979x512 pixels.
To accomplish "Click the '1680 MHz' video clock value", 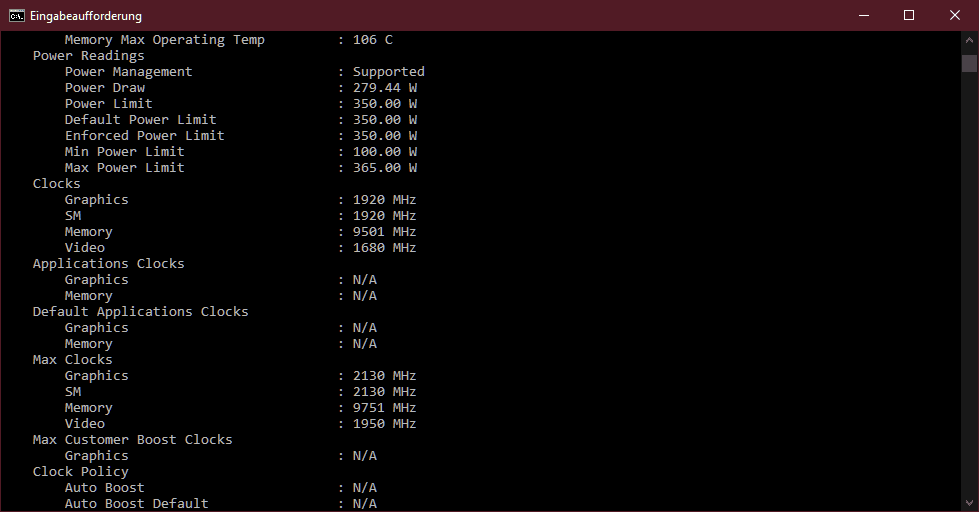I will click(384, 248).
